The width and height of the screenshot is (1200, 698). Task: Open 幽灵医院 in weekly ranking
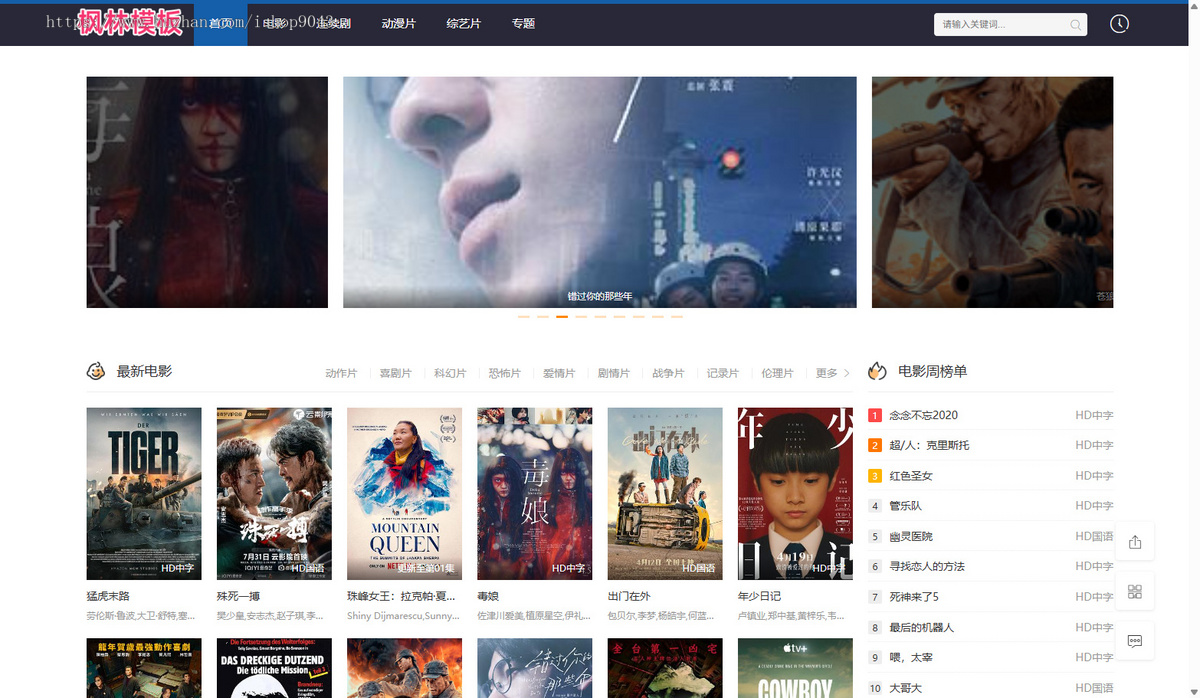click(911, 537)
